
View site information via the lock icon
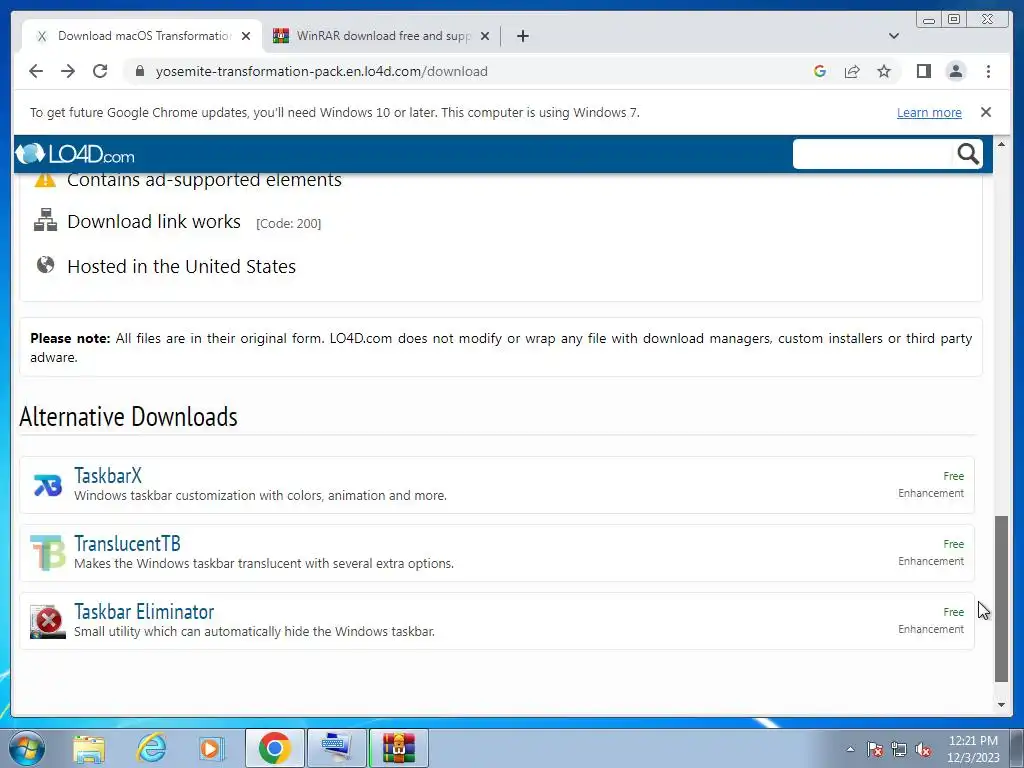tap(139, 71)
